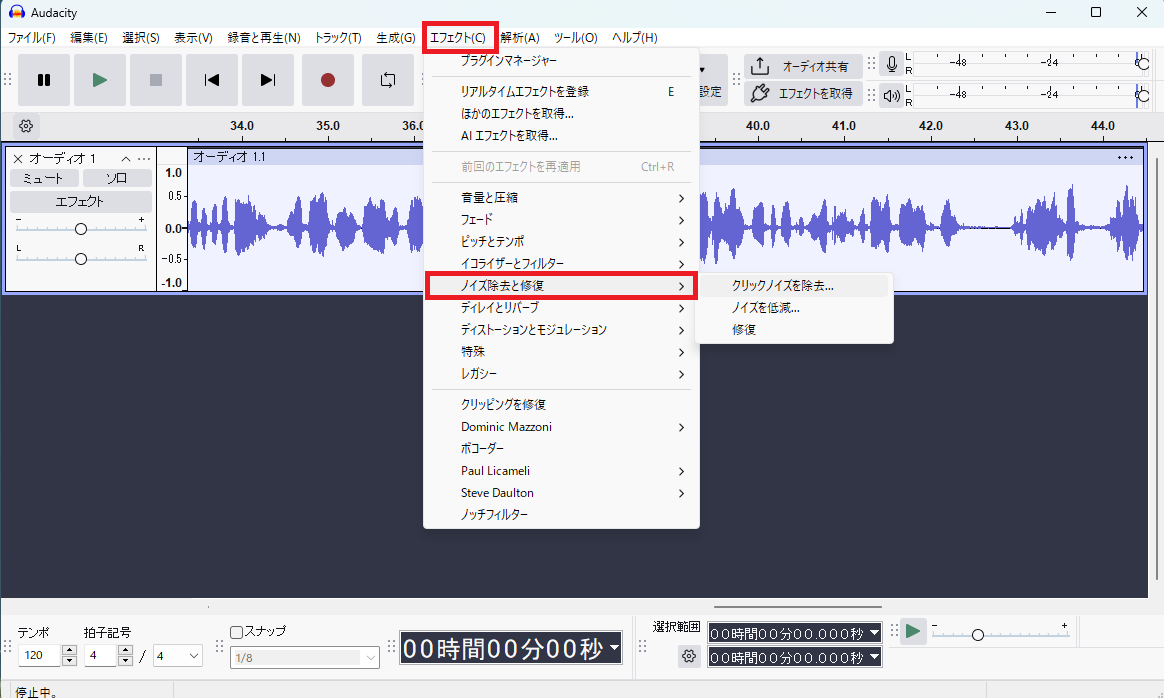Open selection end time format dropdown
The height and width of the screenshot is (698, 1164).
pyautogui.click(x=874, y=656)
